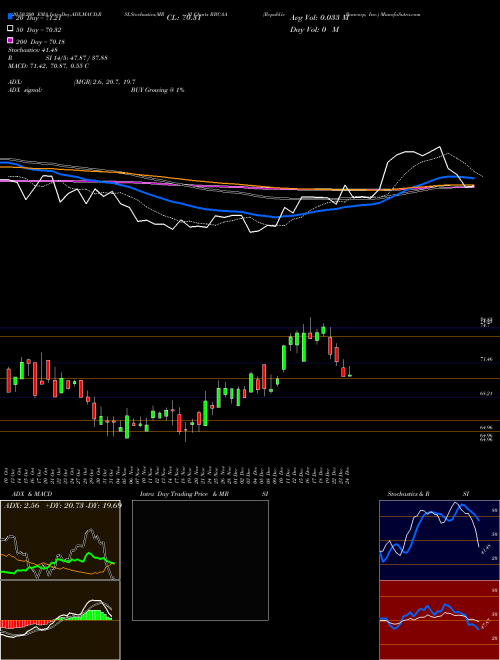Click the 'Stochastics & R' panel title
Screen dimensions: 500x660
(408, 494)
